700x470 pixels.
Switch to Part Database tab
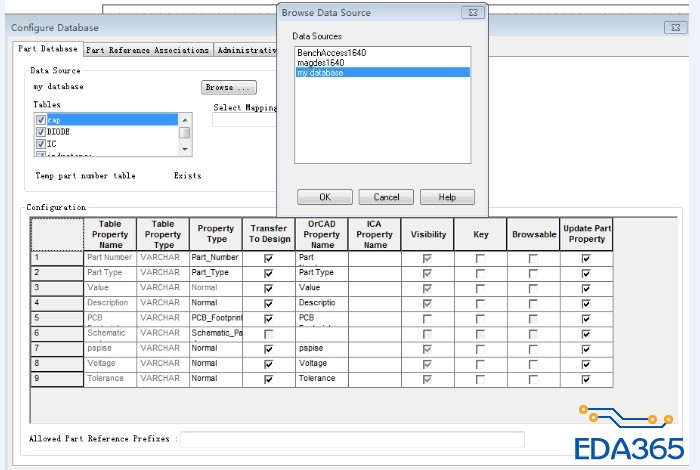[x=48, y=49]
